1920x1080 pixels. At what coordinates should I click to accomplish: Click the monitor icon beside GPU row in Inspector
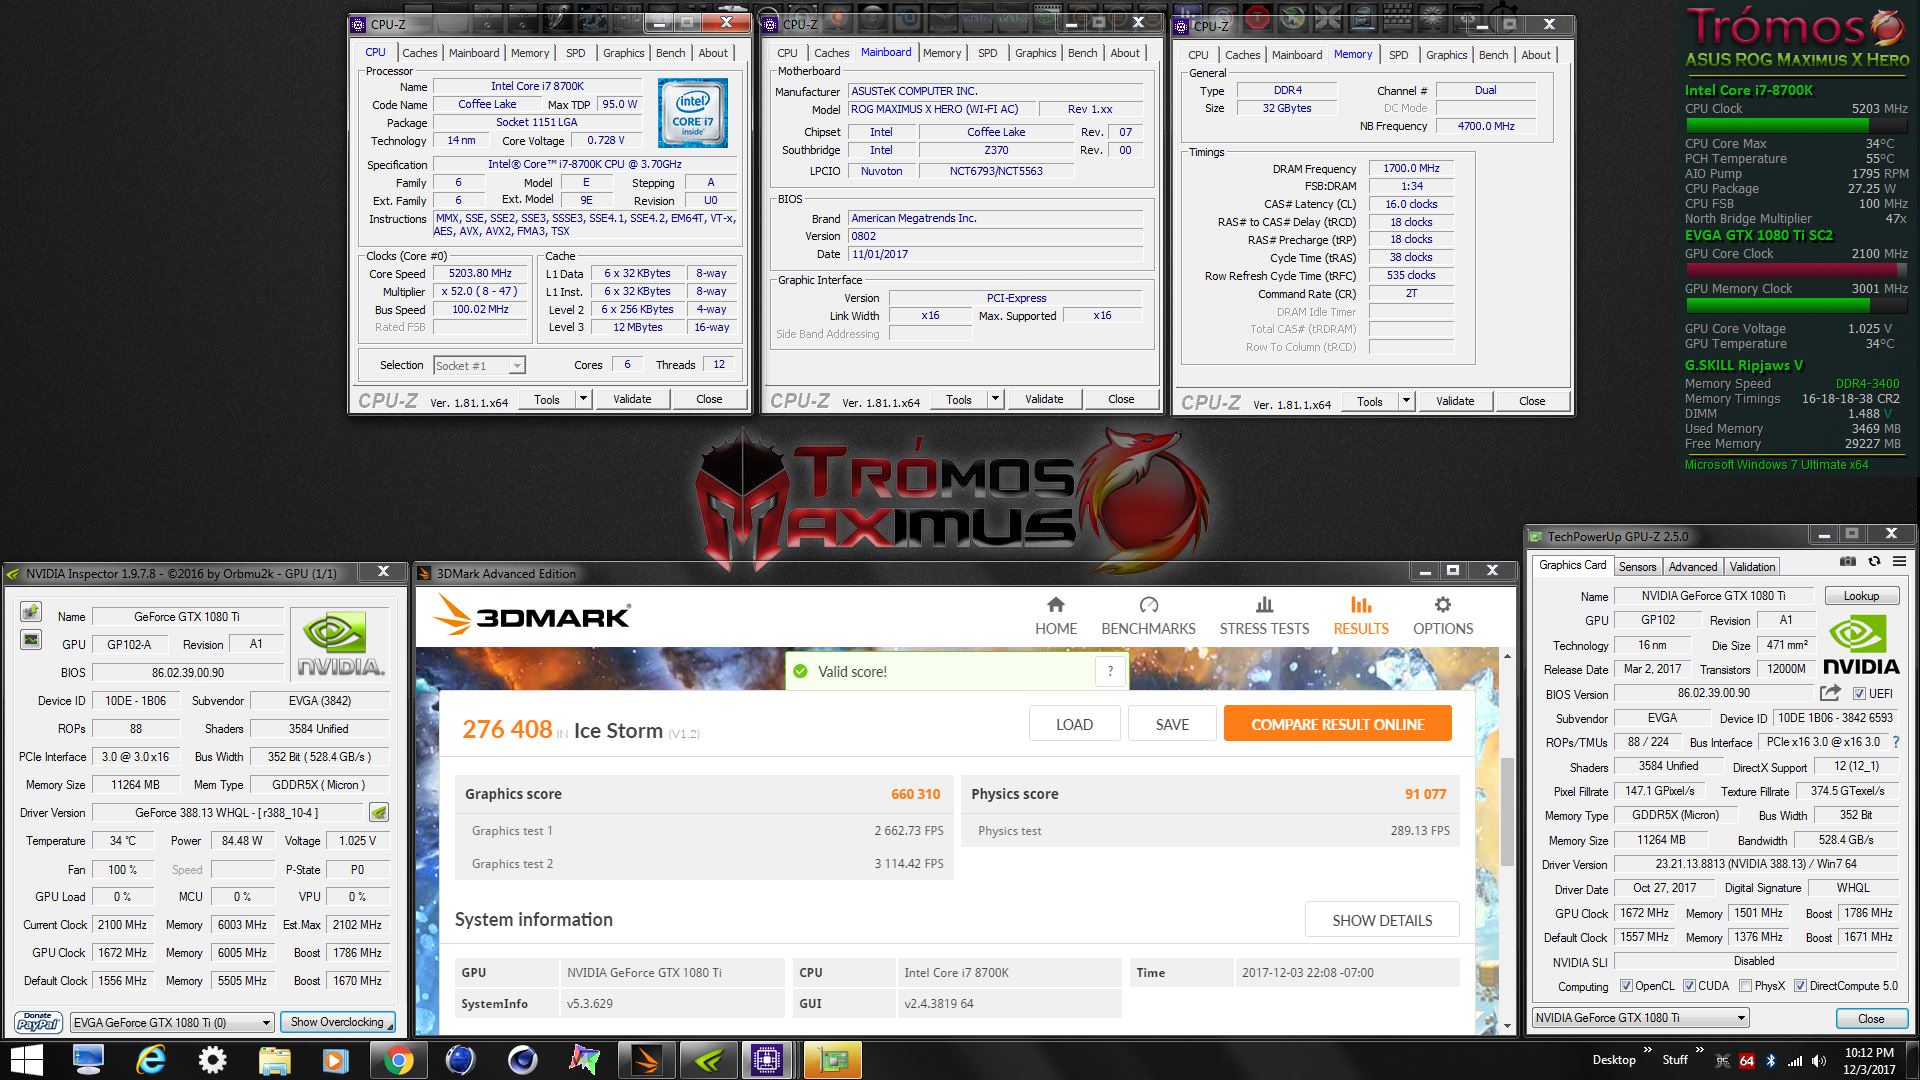[31, 640]
